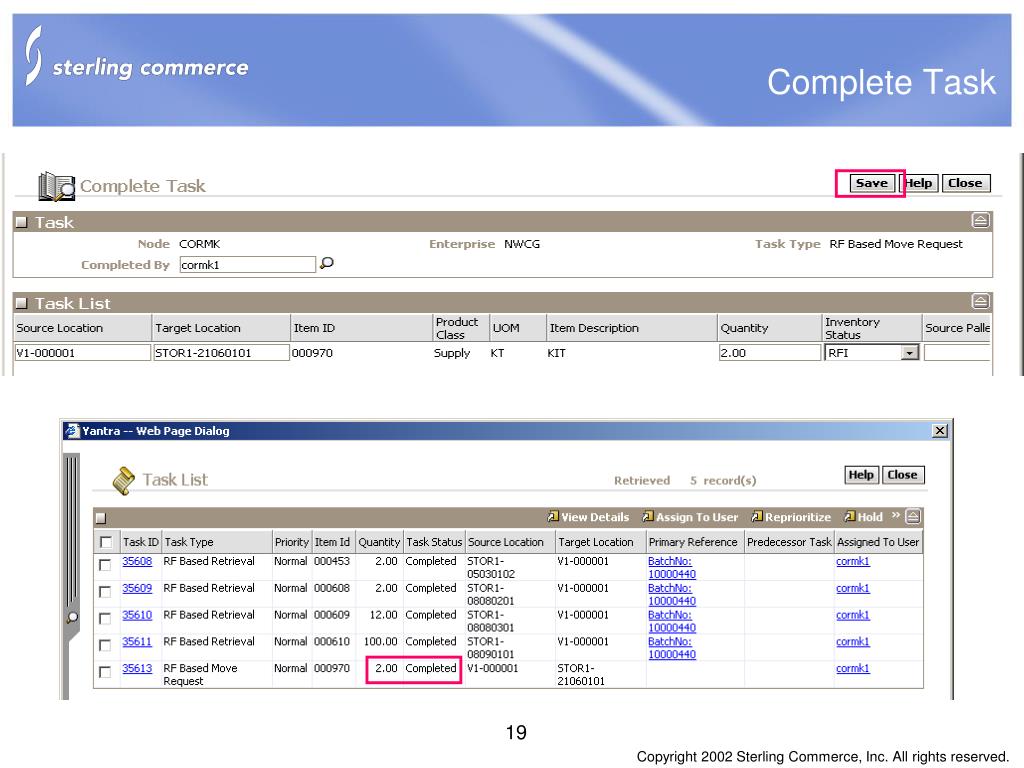Close the Yantra Web Page Dialog window

(940, 430)
